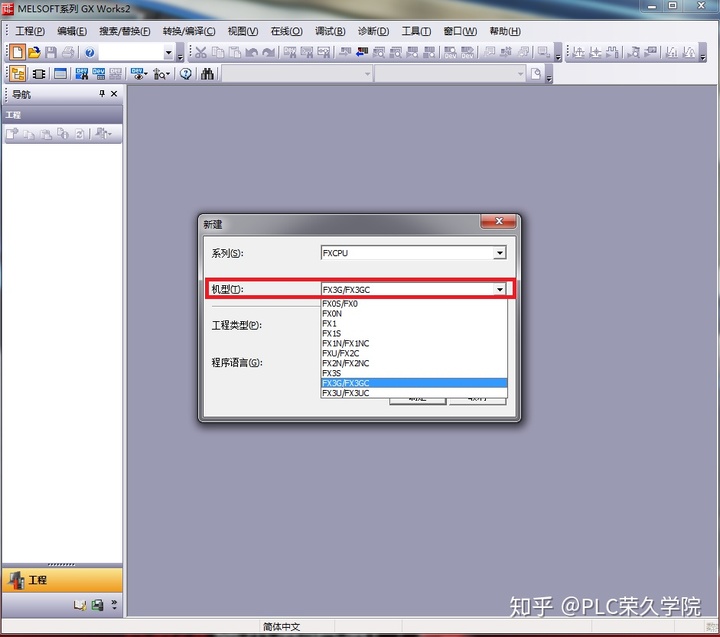
Task: Click the Print icon in toolbar
Action: point(68,52)
